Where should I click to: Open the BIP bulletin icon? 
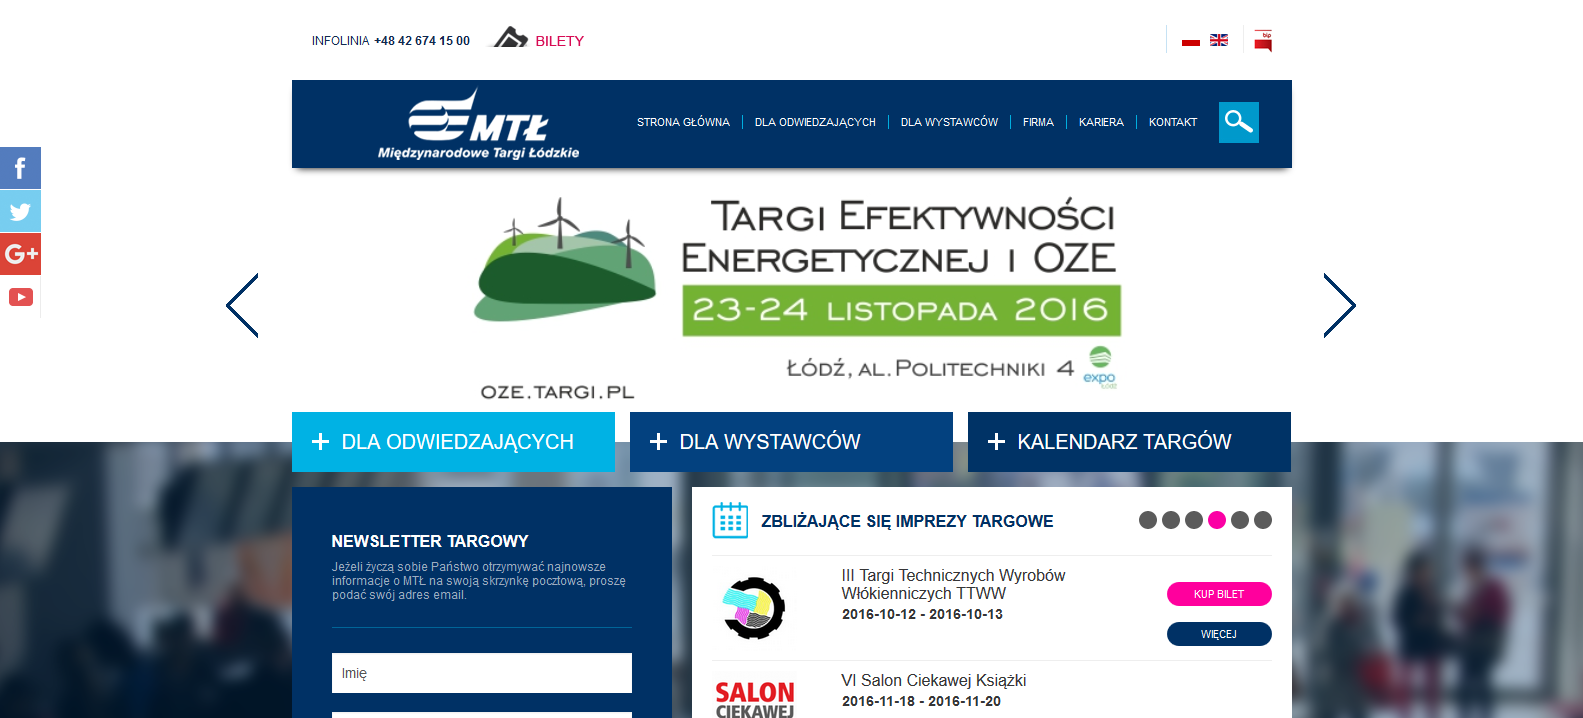point(1263,41)
